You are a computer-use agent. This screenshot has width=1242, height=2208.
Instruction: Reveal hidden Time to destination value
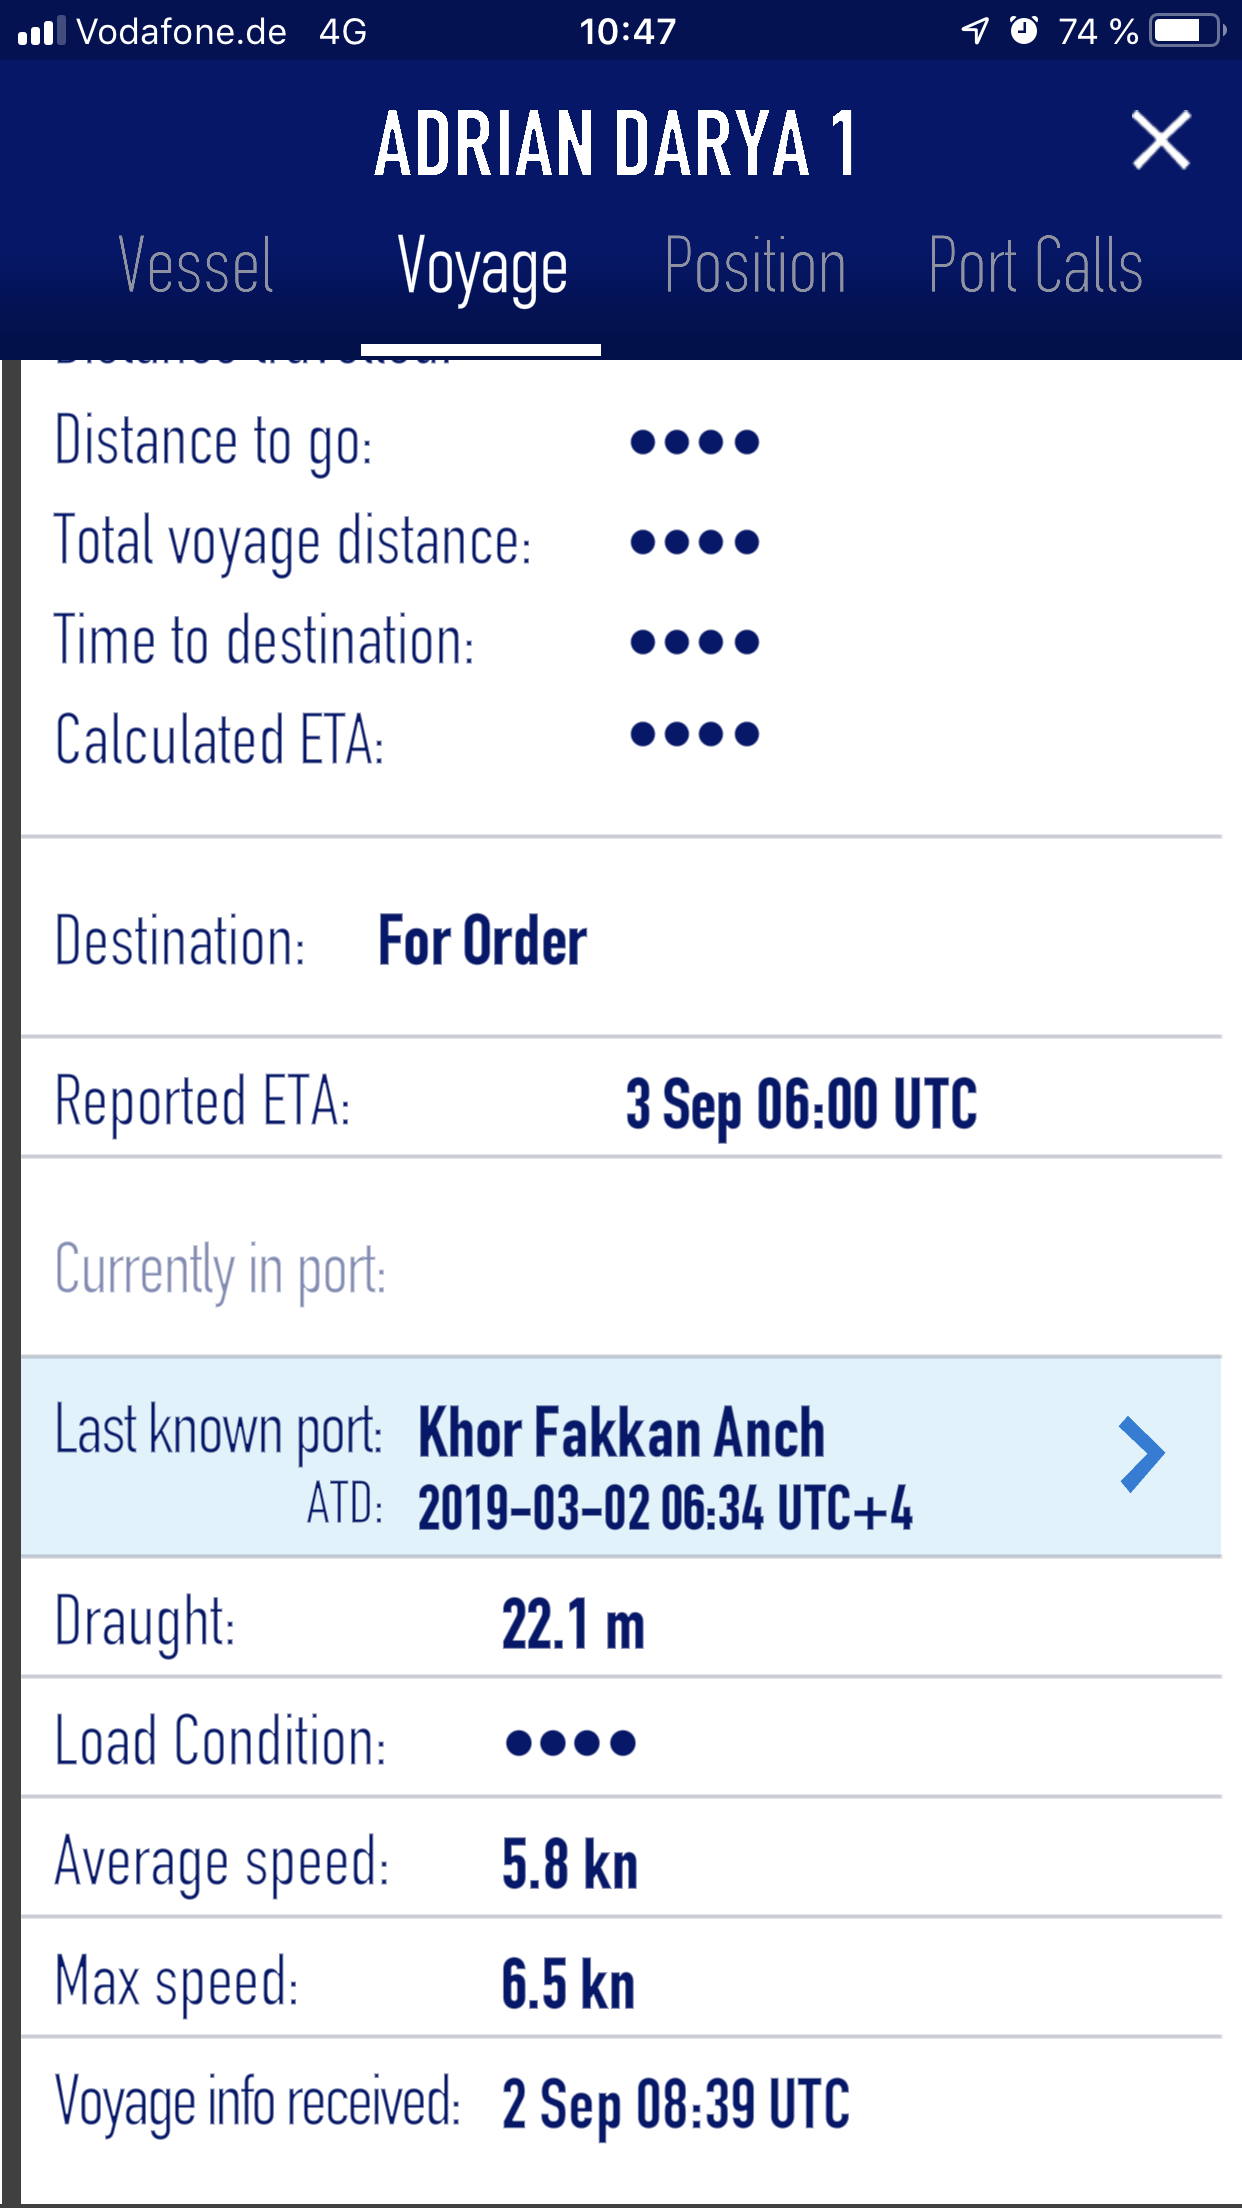coord(695,642)
